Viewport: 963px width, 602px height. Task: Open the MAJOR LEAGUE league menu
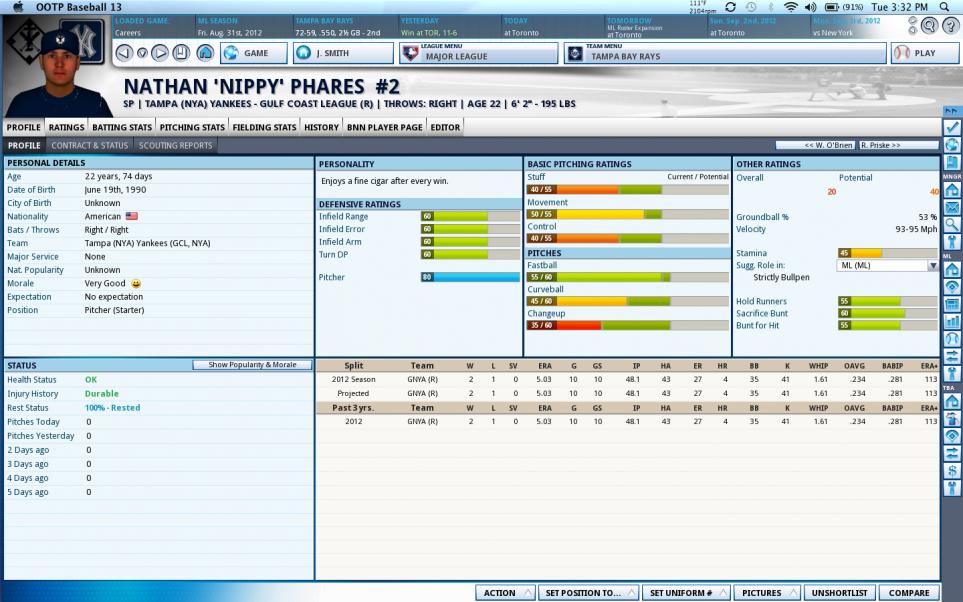point(478,53)
